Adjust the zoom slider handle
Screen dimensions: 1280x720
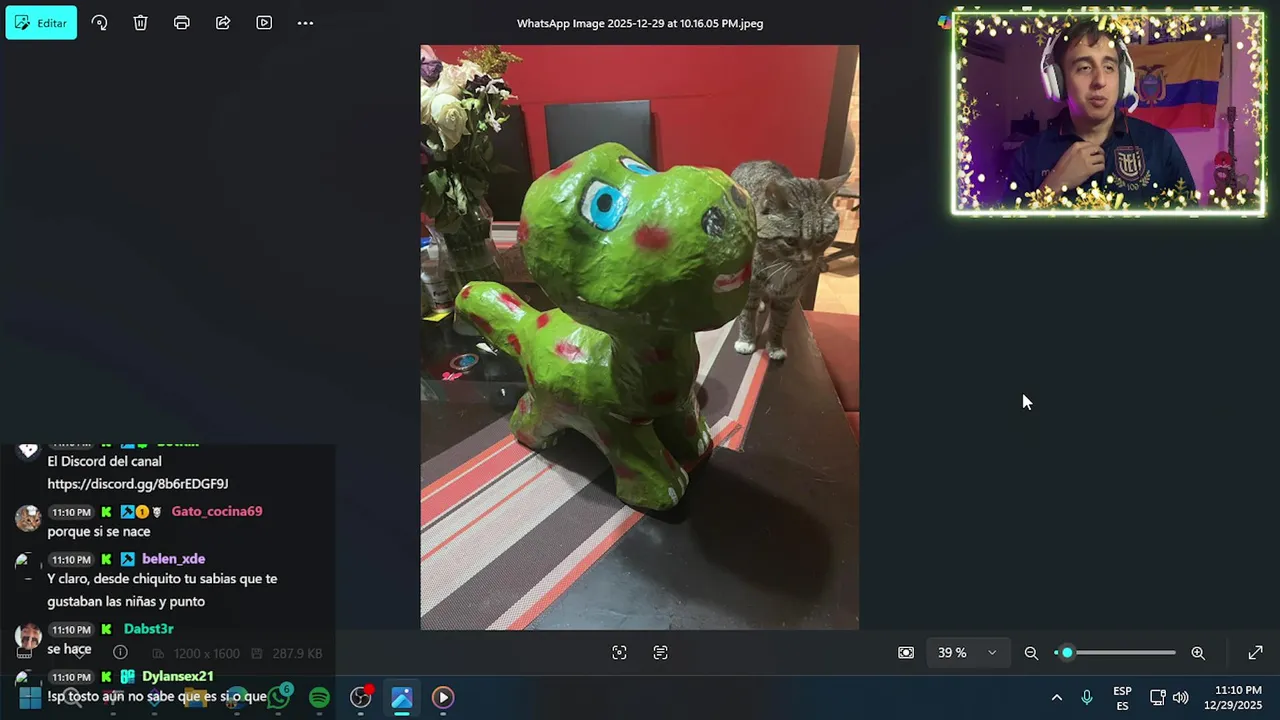click(1067, 653)
